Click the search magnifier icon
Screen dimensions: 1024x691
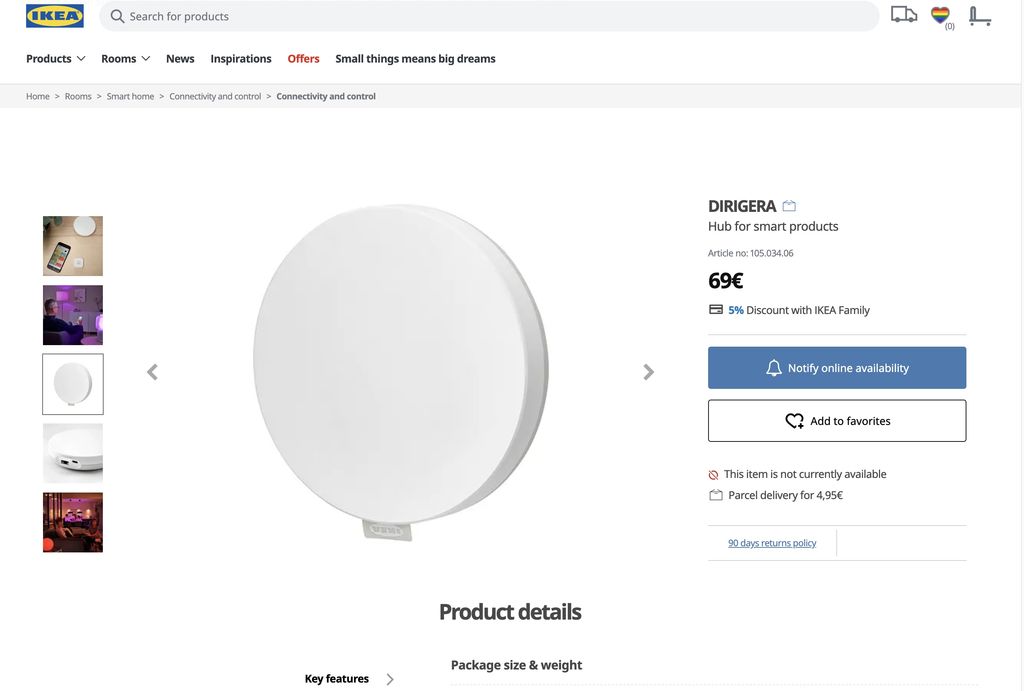click(117, 16)
